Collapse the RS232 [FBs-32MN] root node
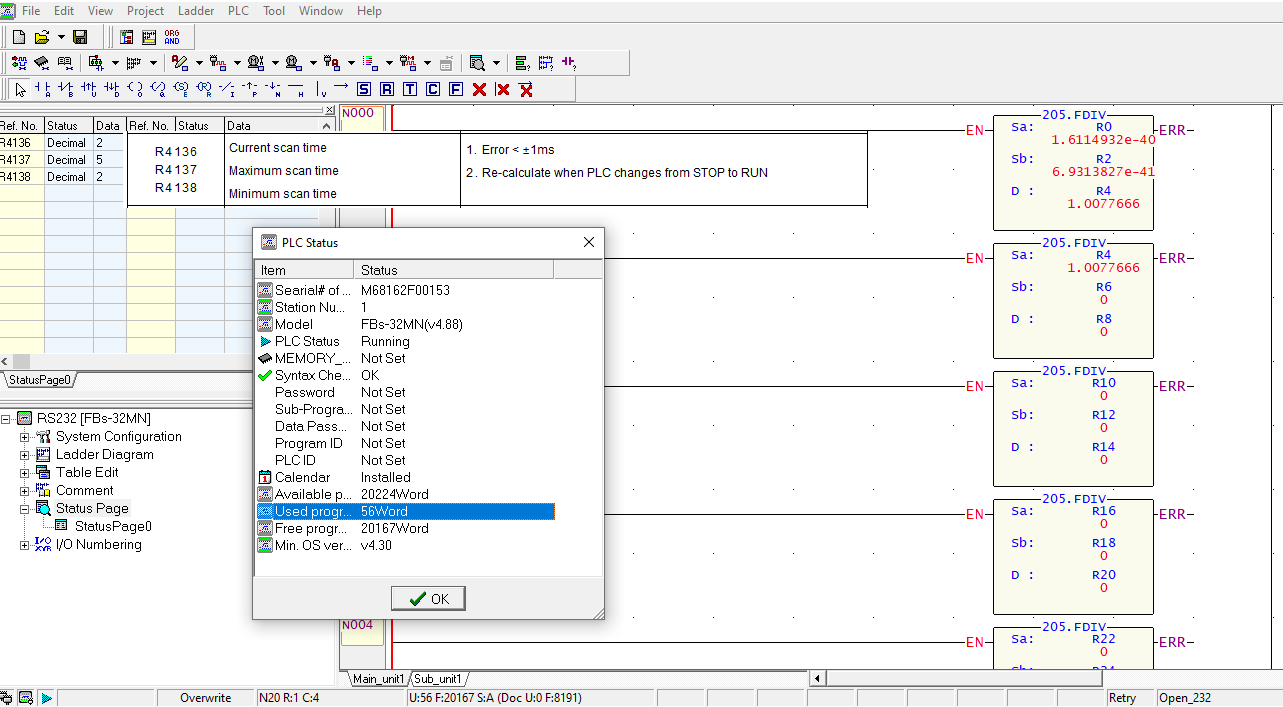 [7, 419]
